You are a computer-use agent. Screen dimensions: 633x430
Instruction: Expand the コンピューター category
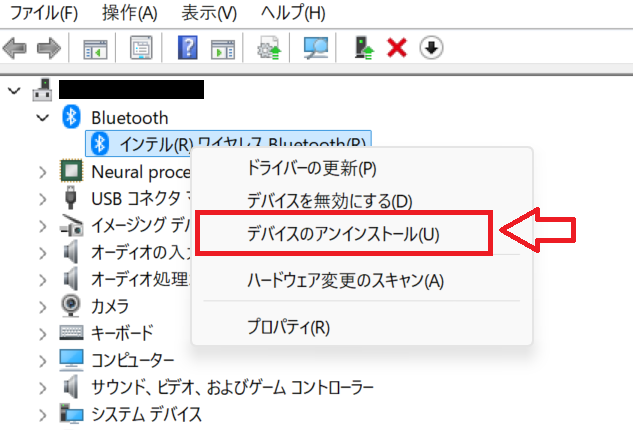(x=43, y=361)
